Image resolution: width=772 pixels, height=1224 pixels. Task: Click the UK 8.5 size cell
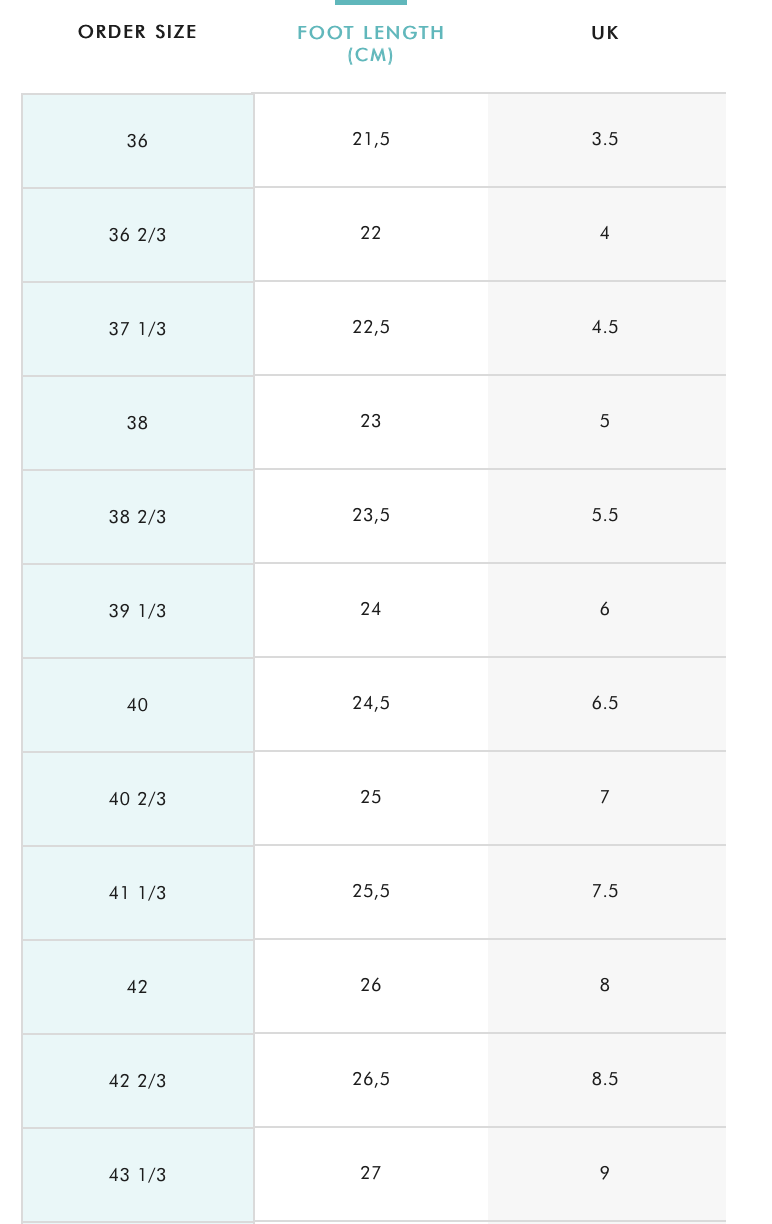tap(605, 1079)
